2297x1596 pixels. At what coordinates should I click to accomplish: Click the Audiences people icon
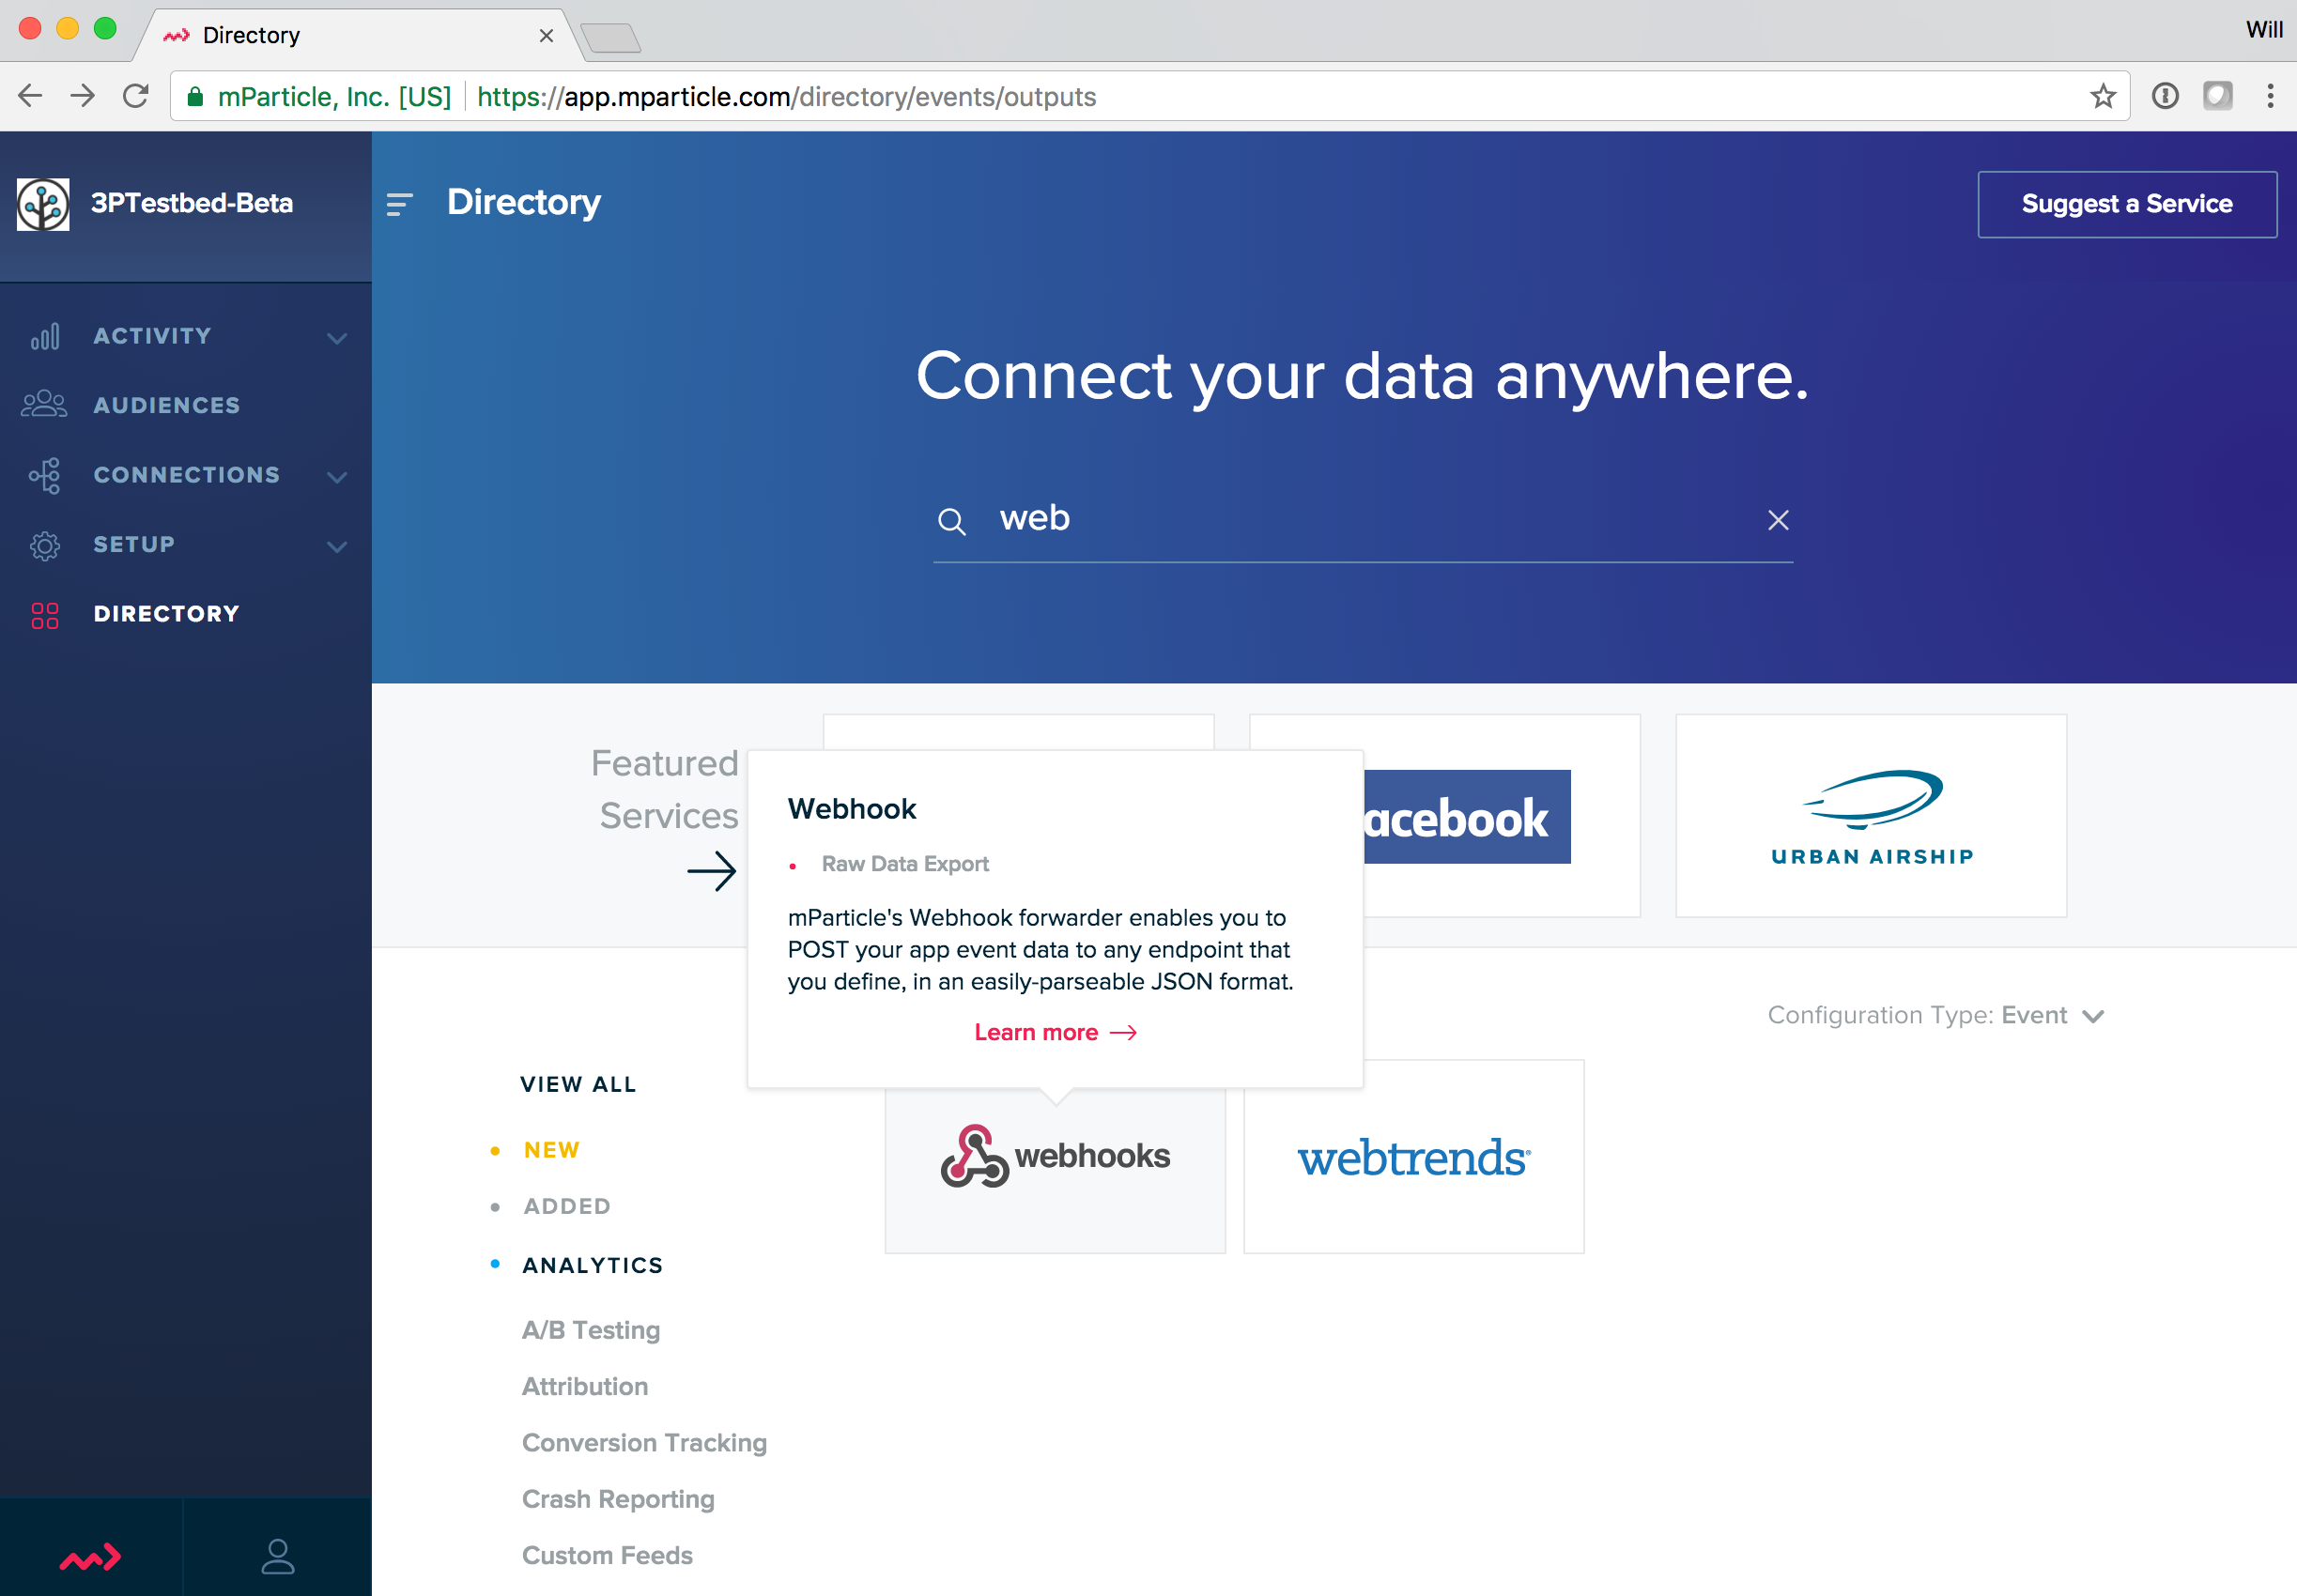coord(44,405)
